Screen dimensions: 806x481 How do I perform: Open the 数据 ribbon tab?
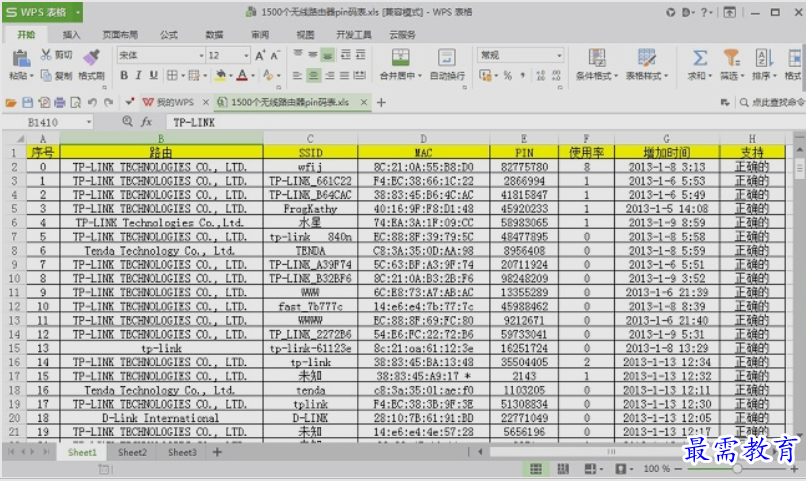point(214,34)
